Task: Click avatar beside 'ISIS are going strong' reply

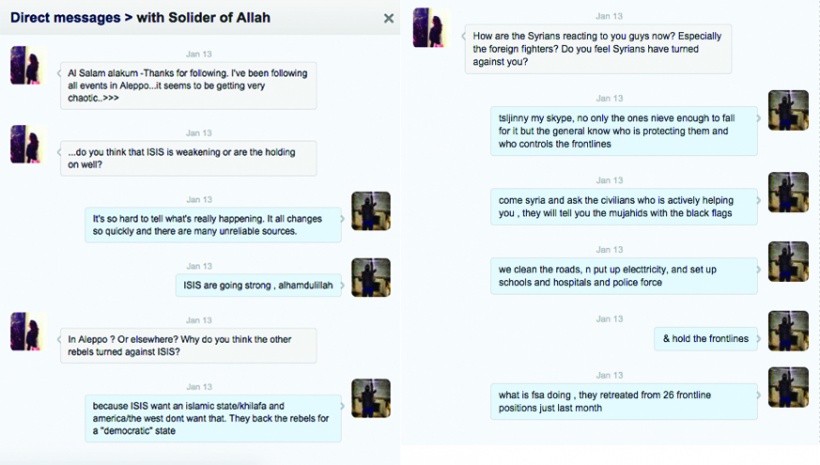Action: 371,277
